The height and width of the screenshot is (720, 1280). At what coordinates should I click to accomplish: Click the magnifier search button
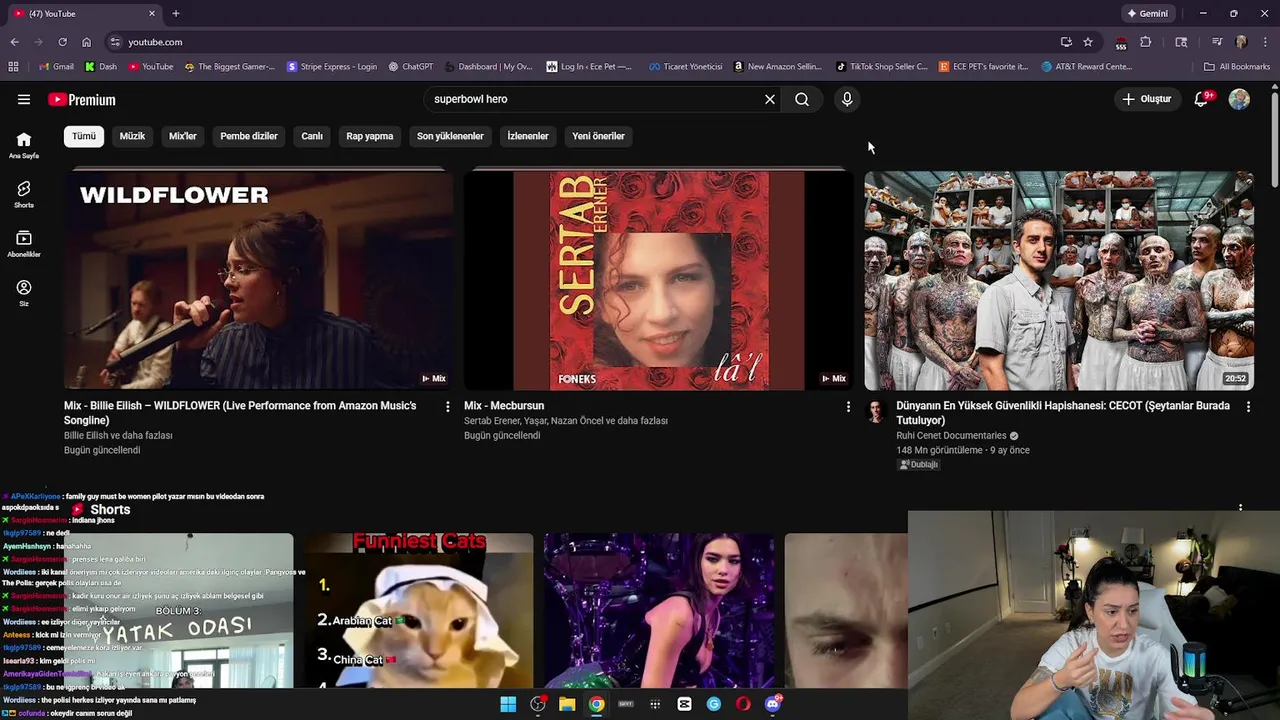tap(802, 99)
